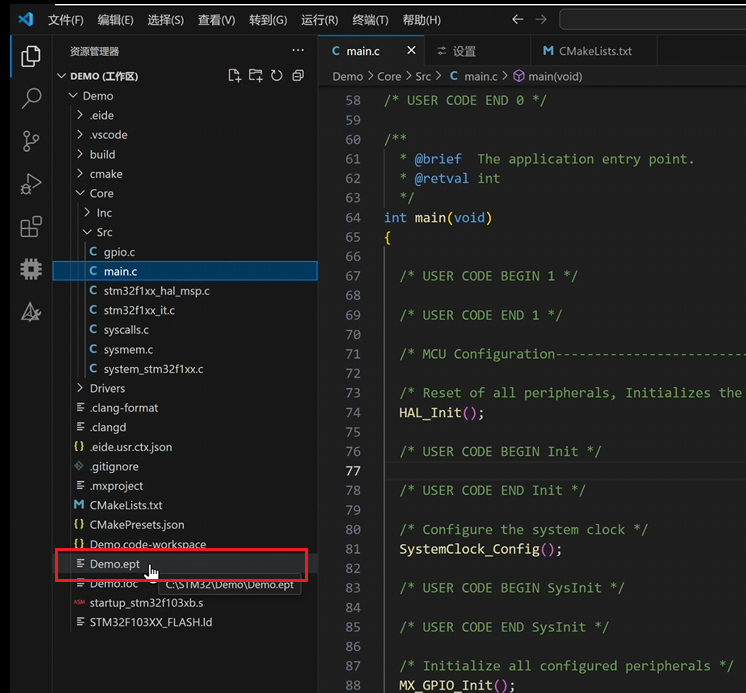
Task: Open the 文件(F) menu
Action: coord(66,20)
